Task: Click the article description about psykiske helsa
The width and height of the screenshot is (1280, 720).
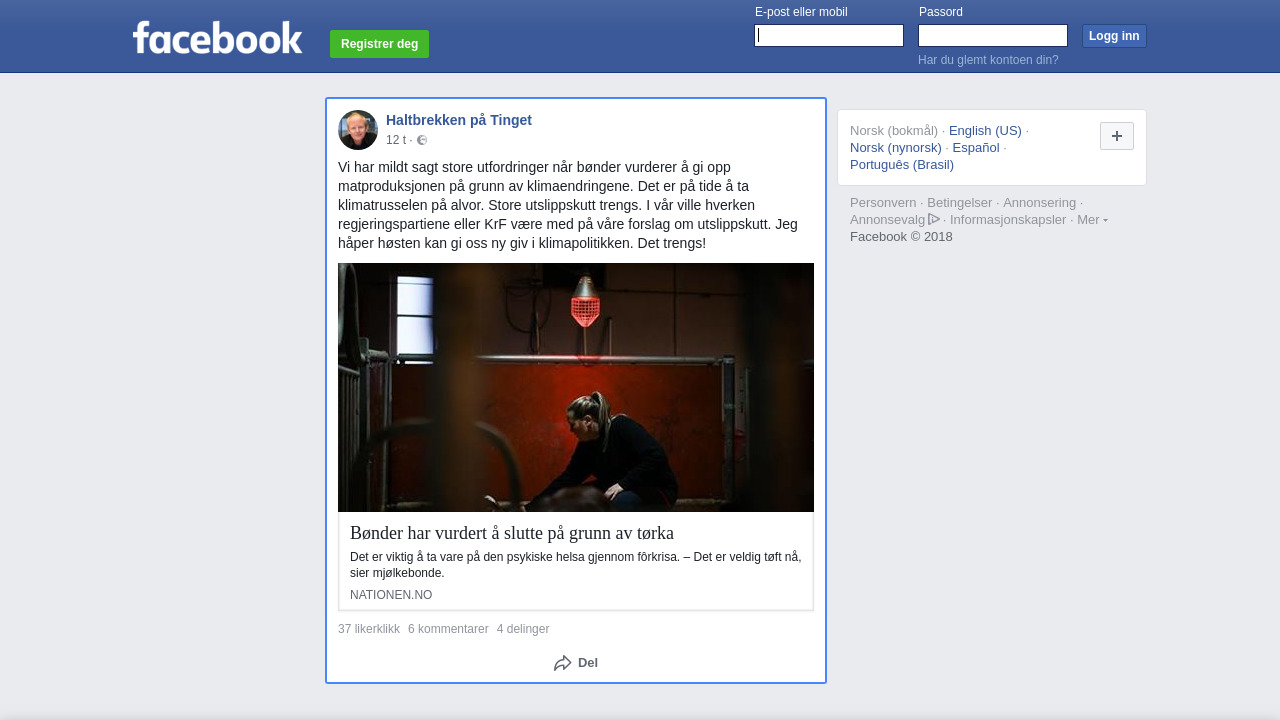Action: click(576, 565)
